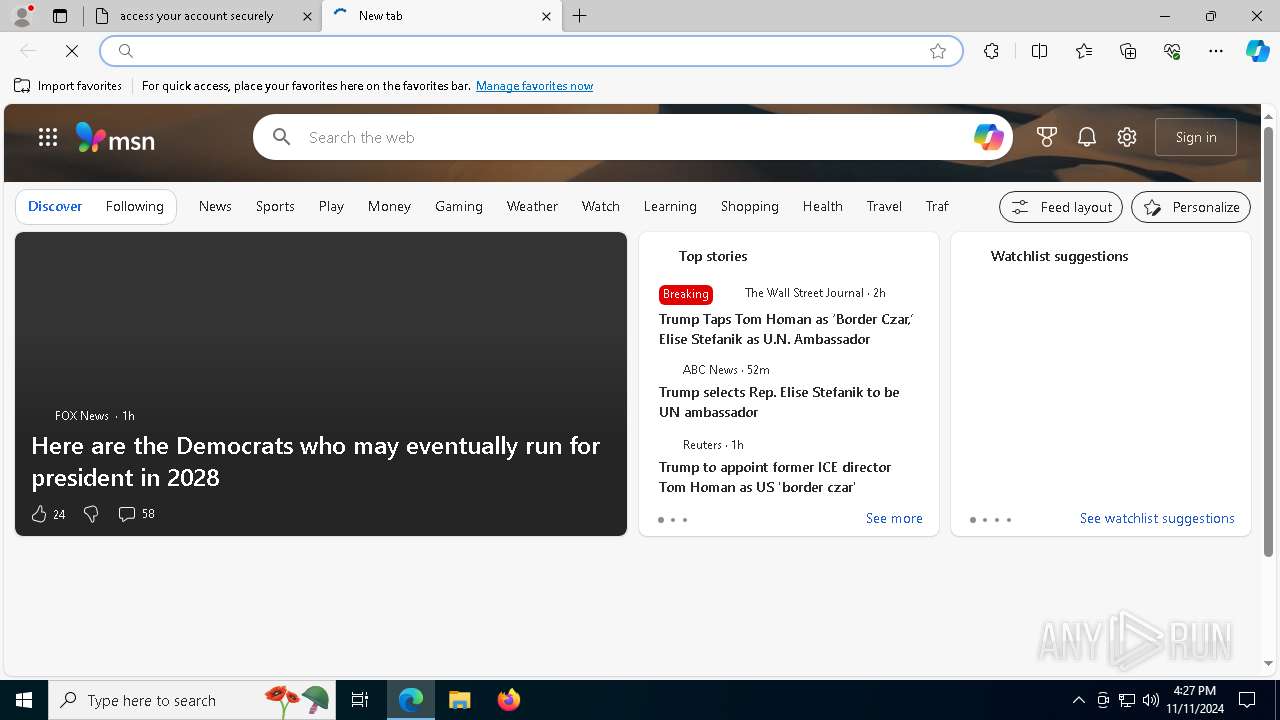Open the Copilot sidebar icon
The image size is (1280, 720).
point(1257,51)
